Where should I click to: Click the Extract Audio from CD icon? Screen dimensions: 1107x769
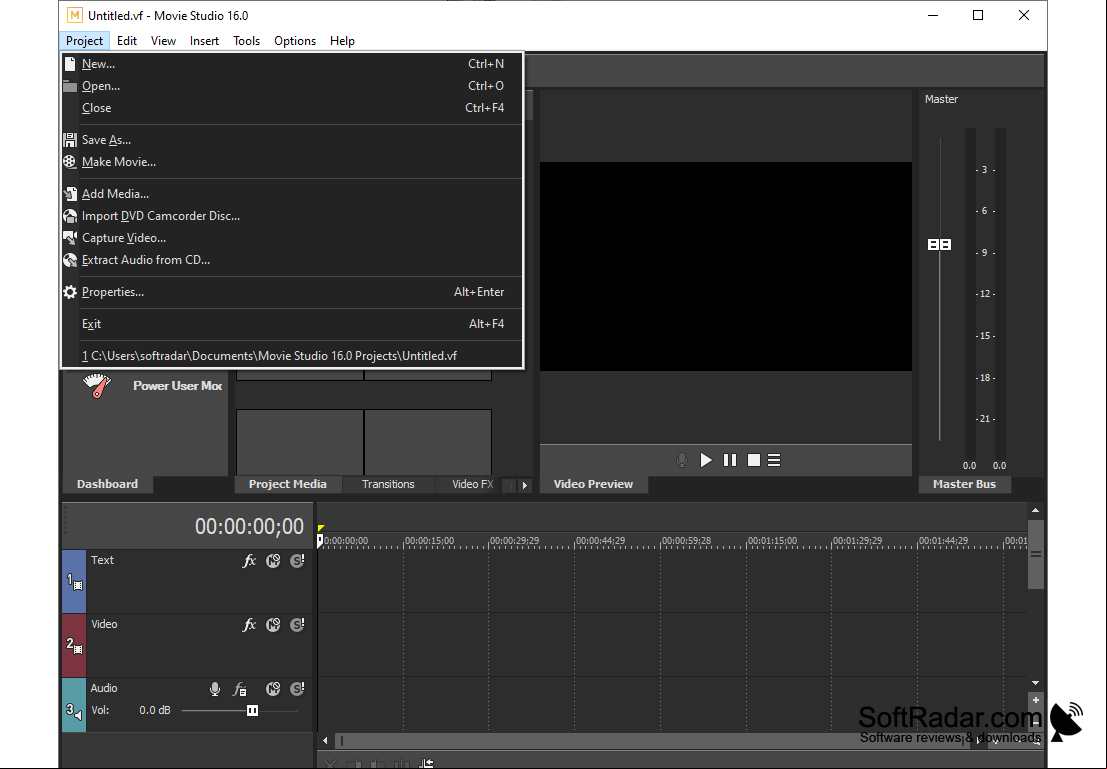70,260
